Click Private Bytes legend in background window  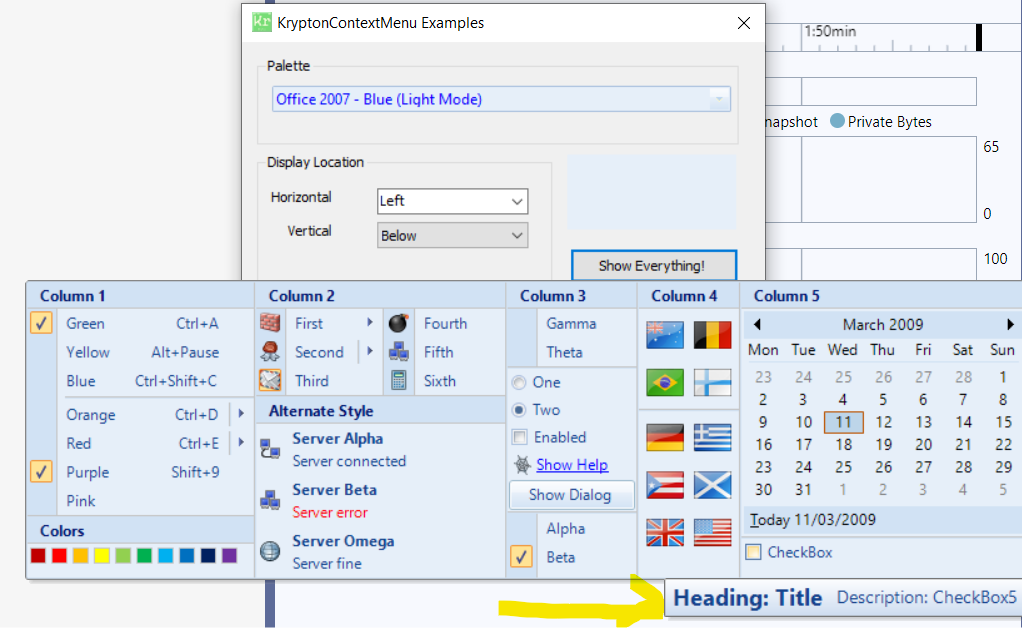[881, 121]
